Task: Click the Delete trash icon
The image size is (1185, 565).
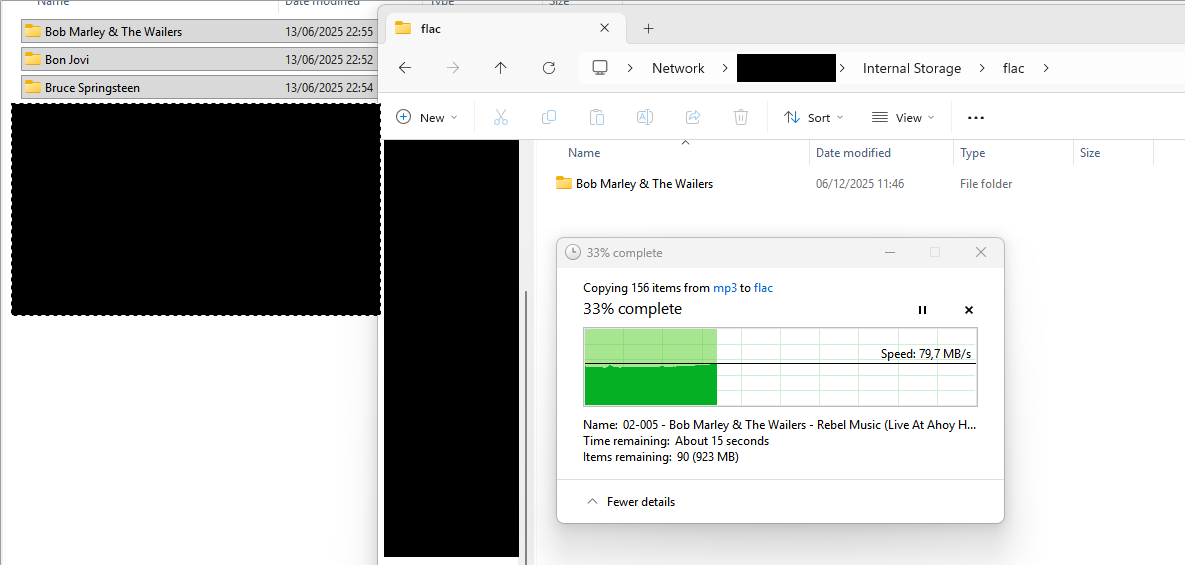Action: pos(741,117)
